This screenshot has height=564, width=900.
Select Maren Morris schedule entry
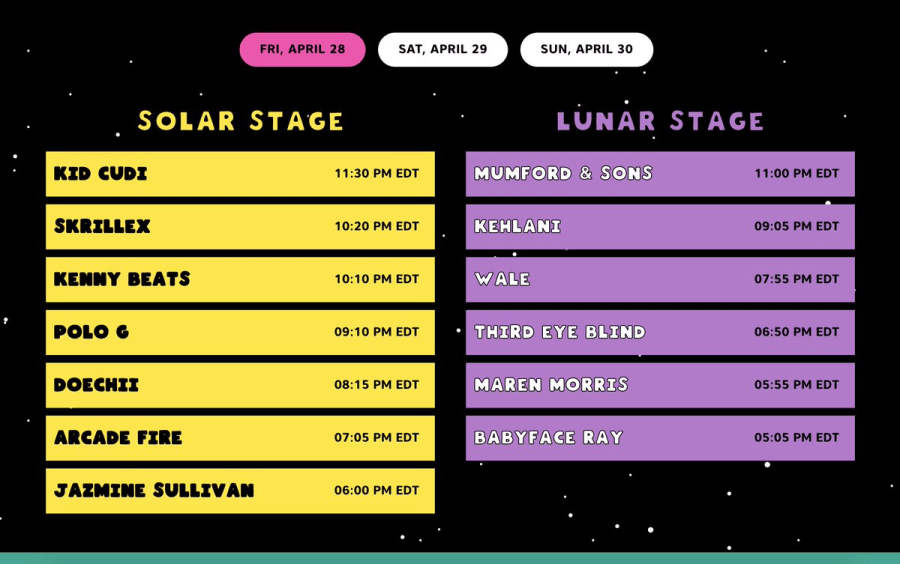click(660, 385)
